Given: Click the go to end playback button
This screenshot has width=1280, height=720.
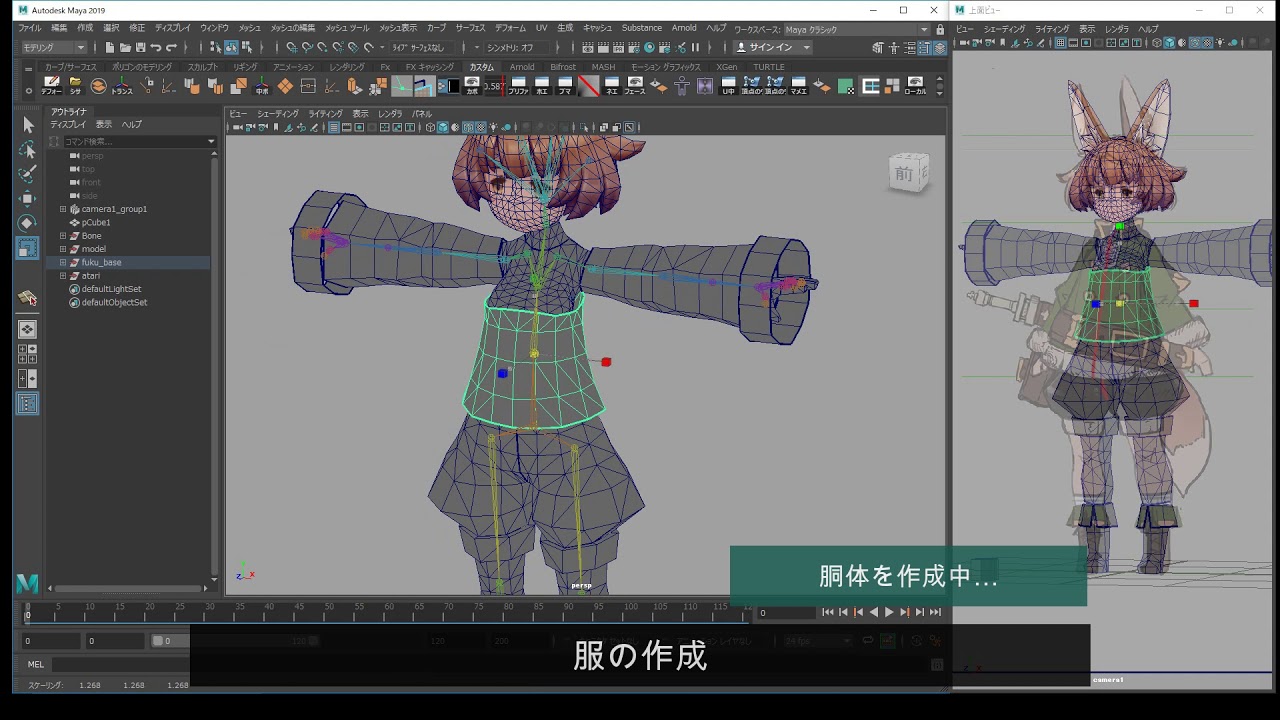Looking at the screenshot, I should tap(935, 612).
